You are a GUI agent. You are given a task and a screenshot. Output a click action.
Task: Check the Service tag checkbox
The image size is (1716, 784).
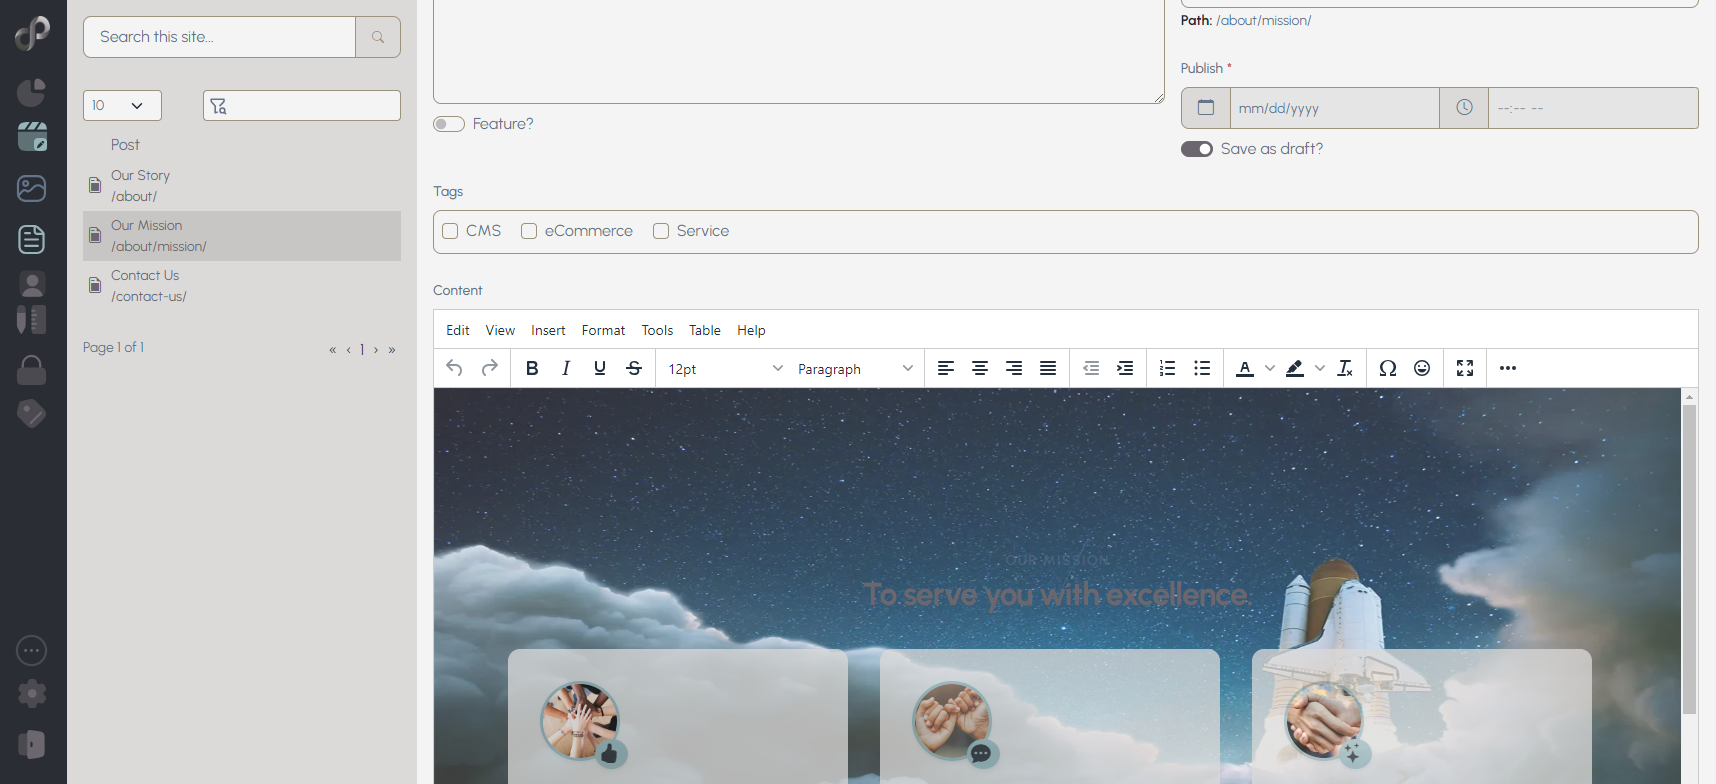[661, 231]
